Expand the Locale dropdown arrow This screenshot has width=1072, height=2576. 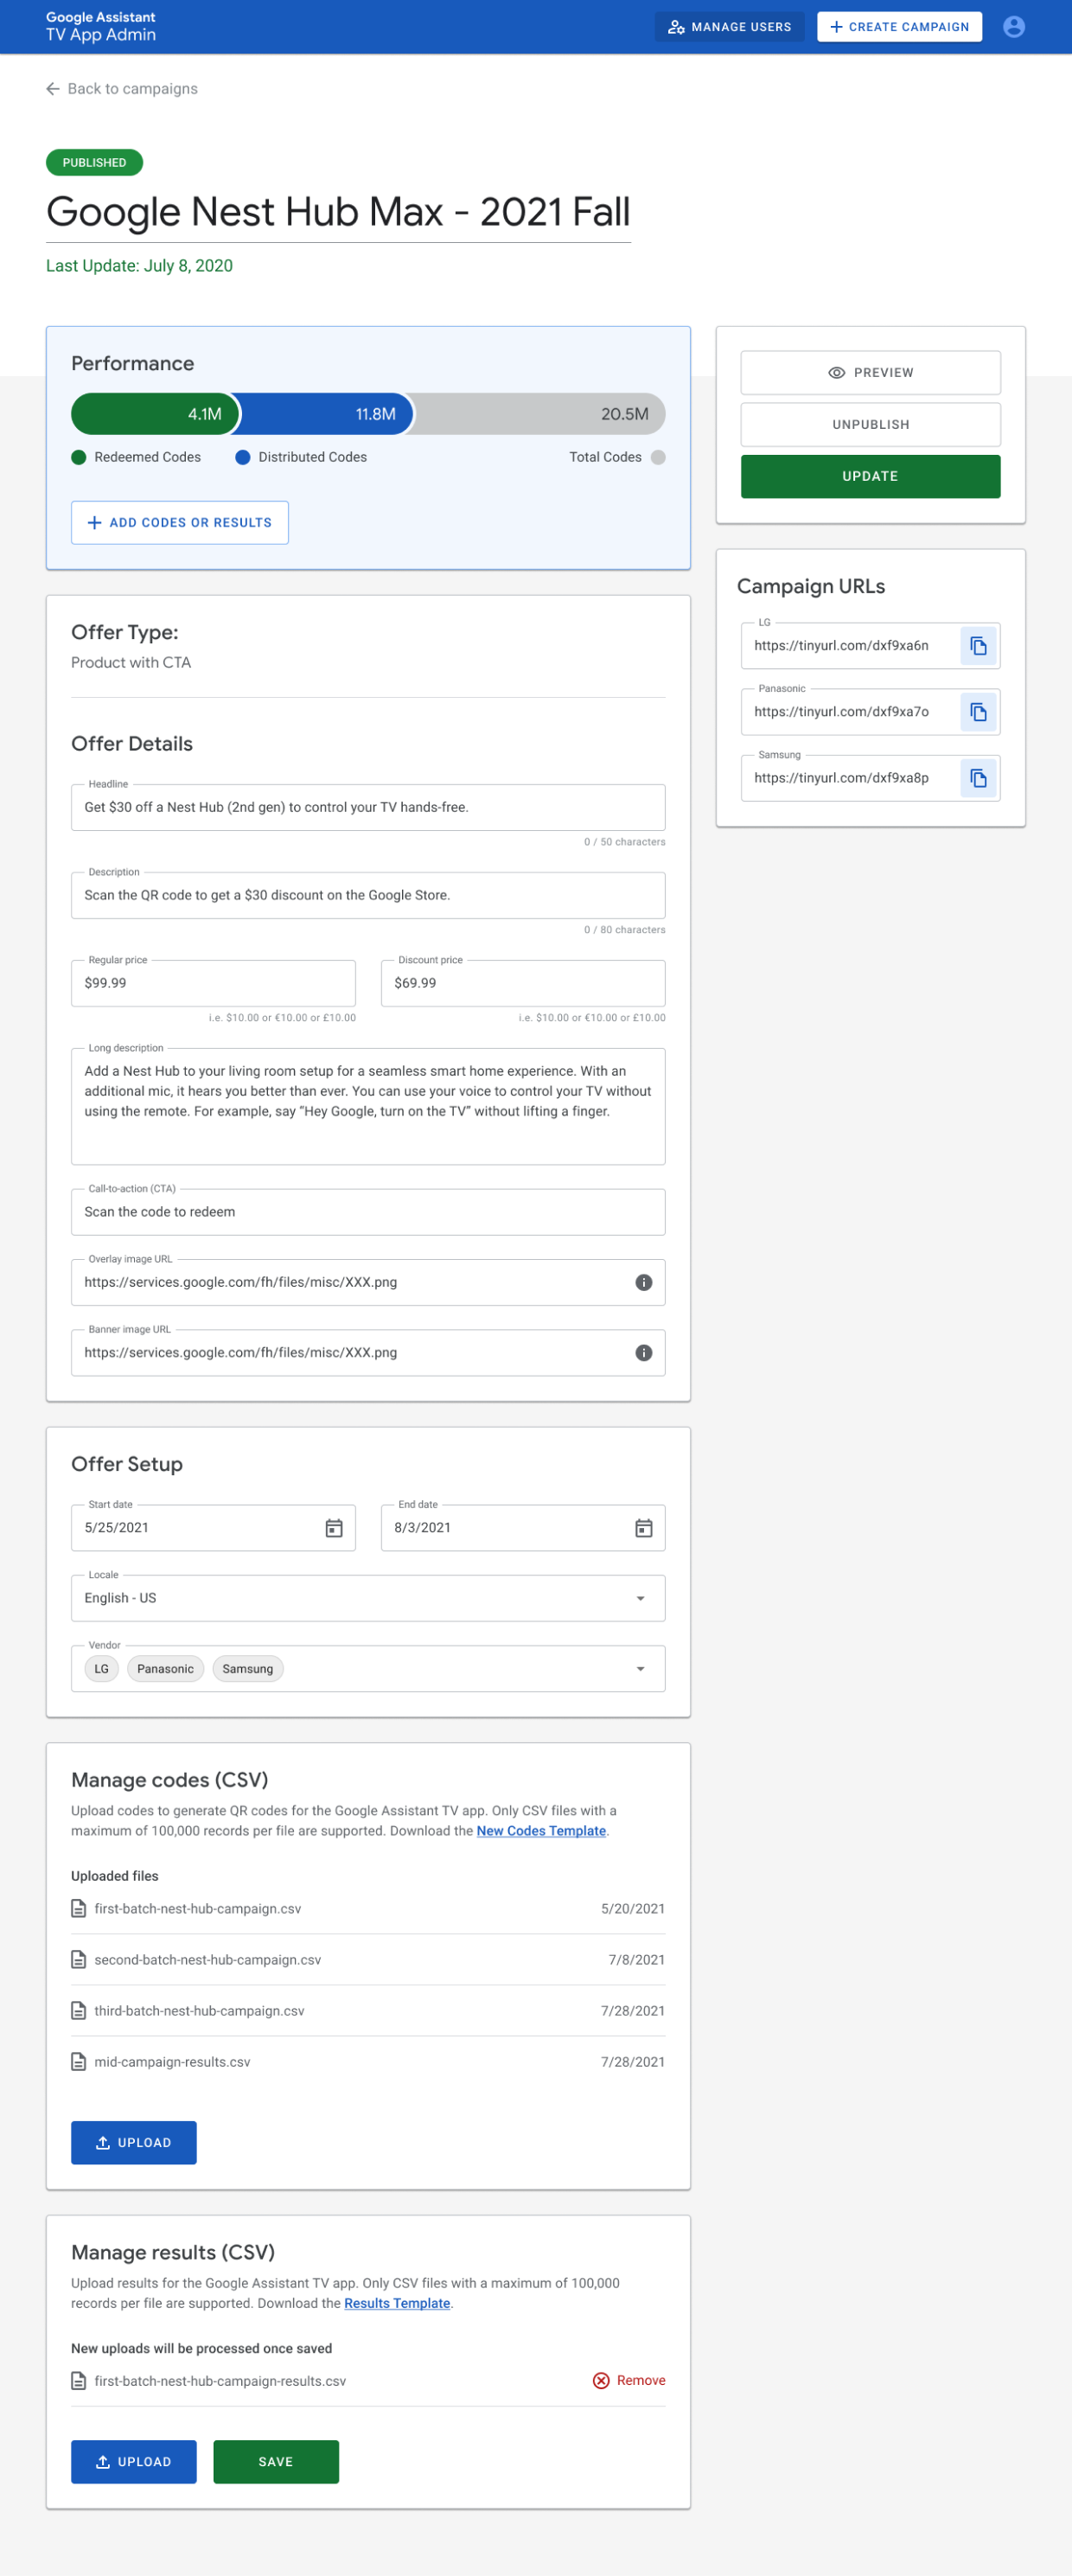(641, 1598)
